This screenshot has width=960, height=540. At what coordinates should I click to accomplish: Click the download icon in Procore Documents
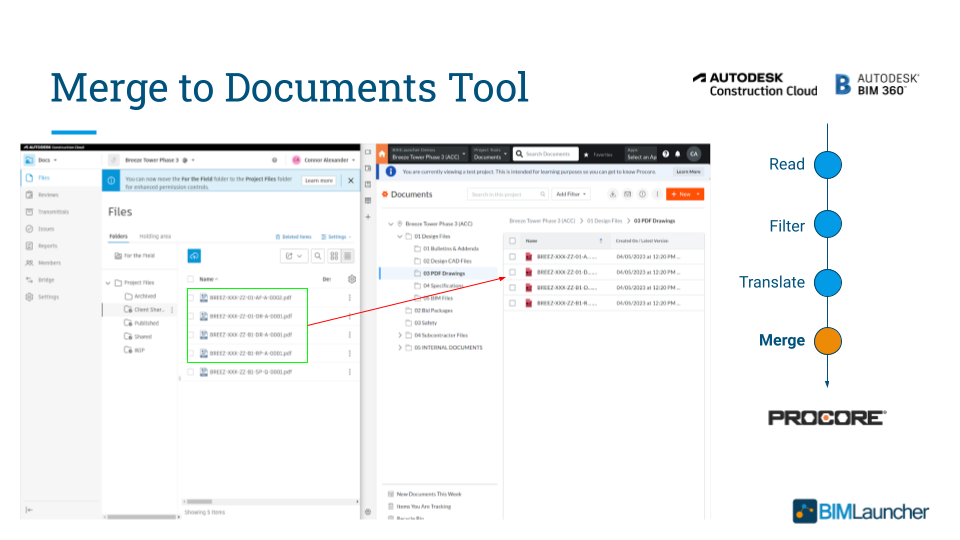click(612, 194)
